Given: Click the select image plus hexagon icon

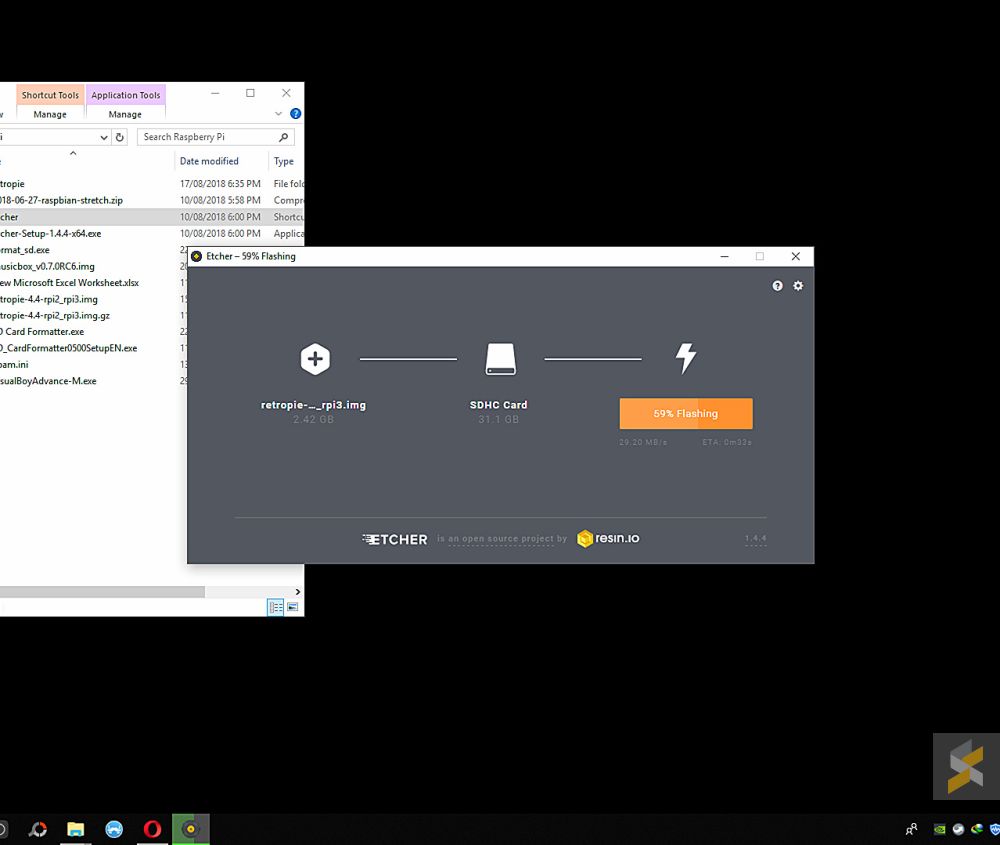Looking at the screenshot, I should [315, 359].
